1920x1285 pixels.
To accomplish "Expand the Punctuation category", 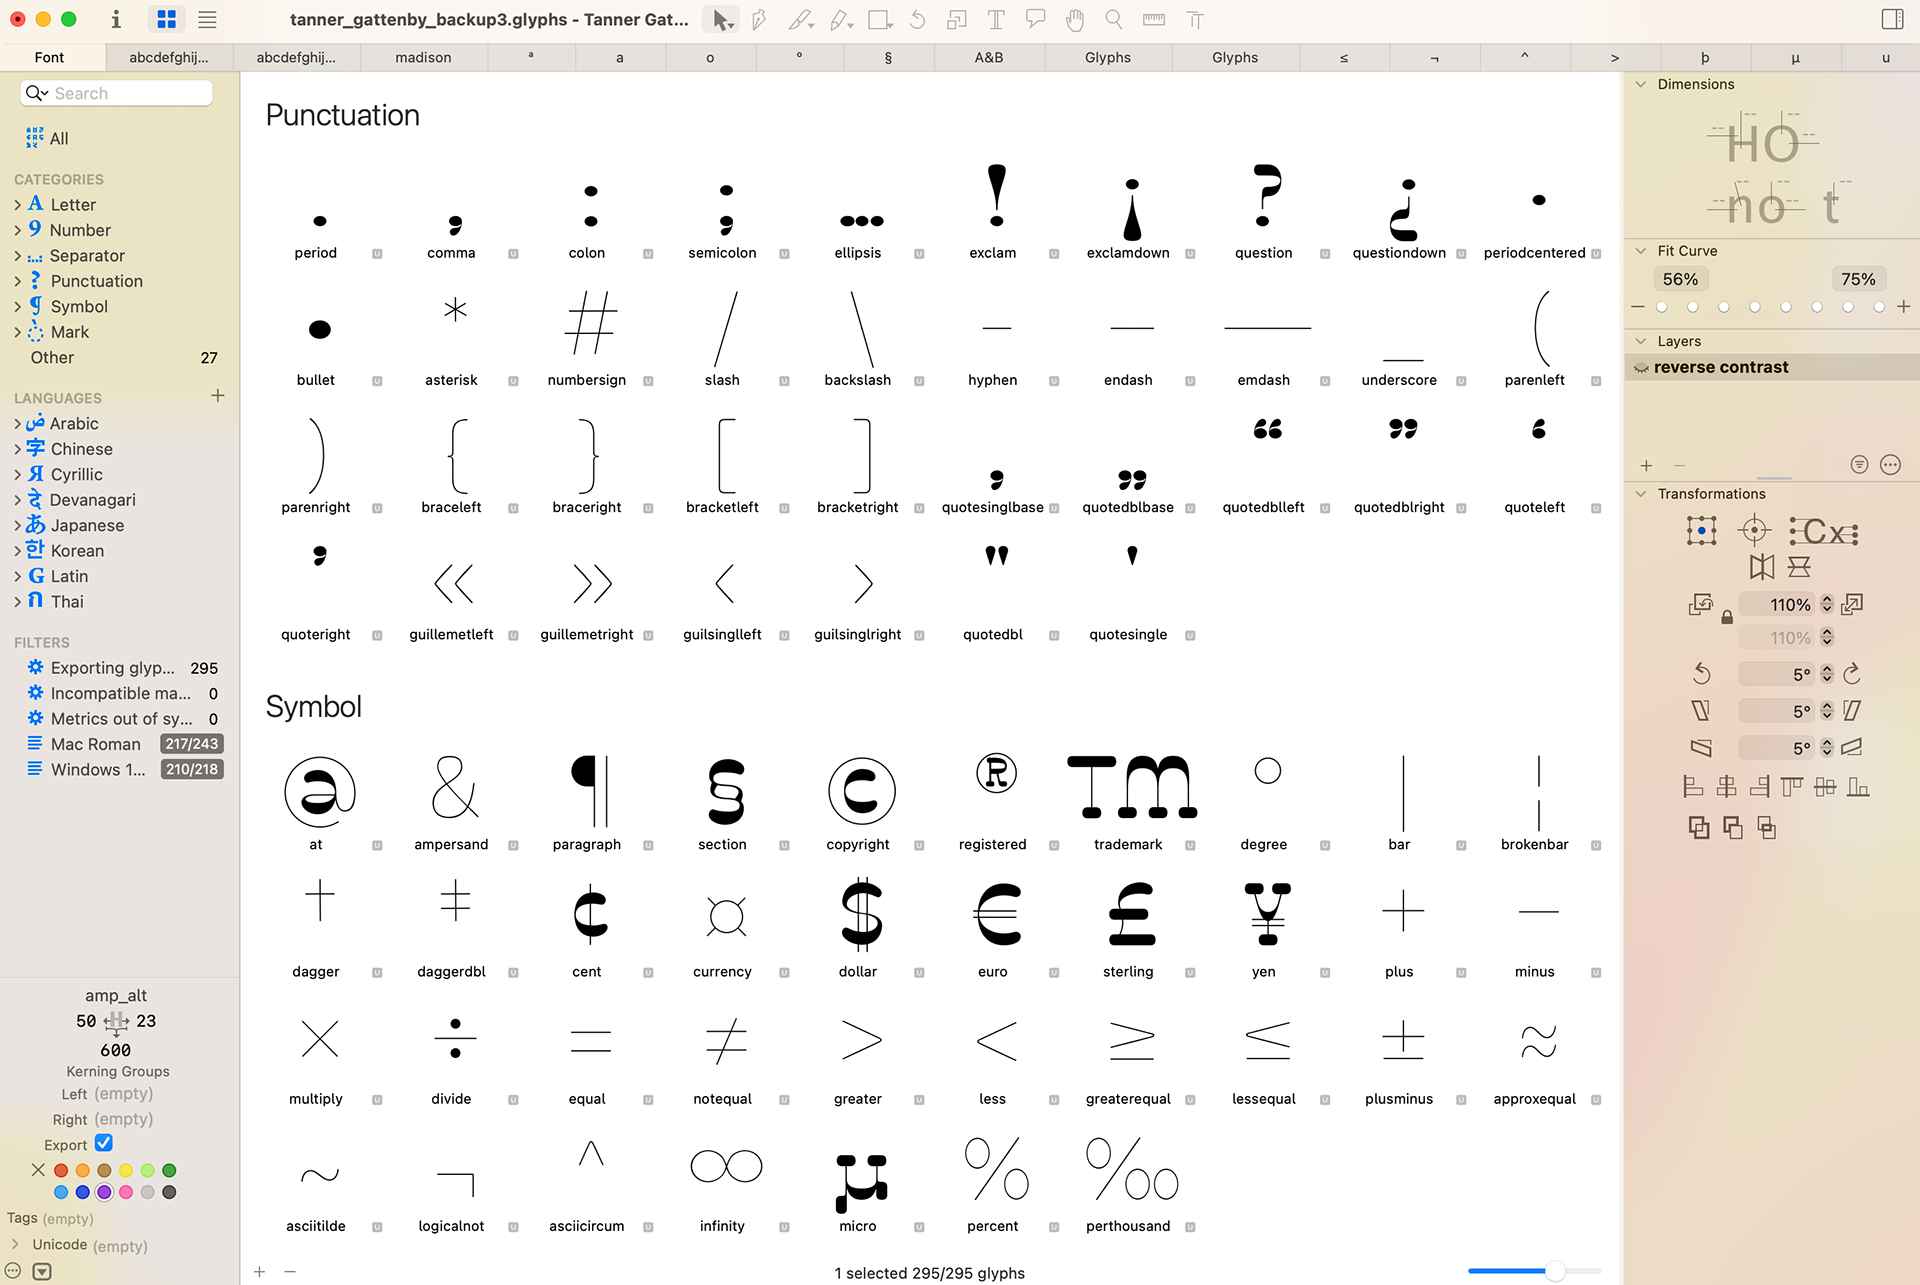I will (x=17, y=281).
